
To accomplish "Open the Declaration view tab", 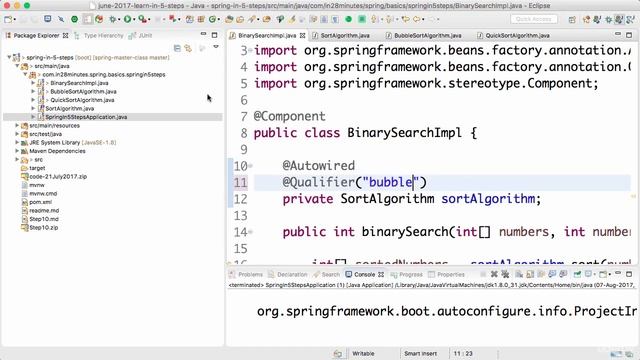I will (287, 274).
